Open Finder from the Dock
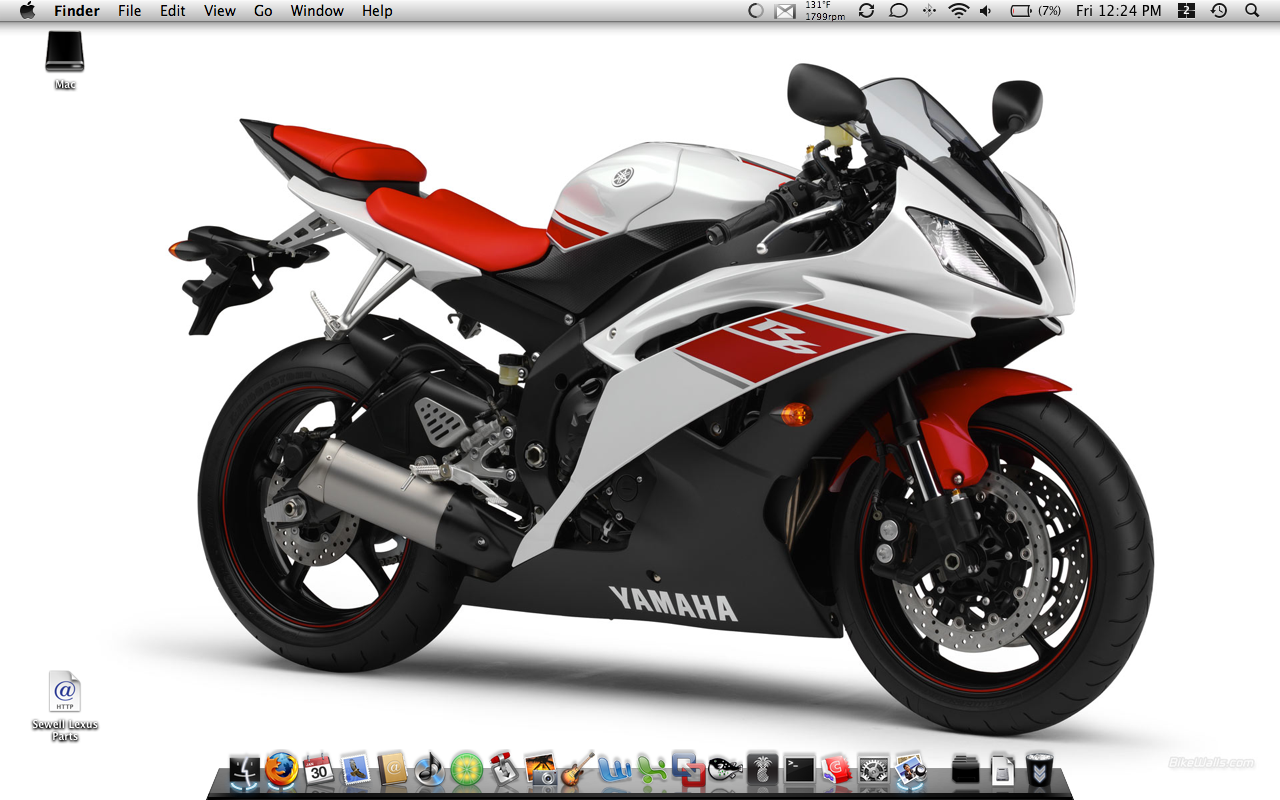1280x800 pixels. tap(245, 769)
